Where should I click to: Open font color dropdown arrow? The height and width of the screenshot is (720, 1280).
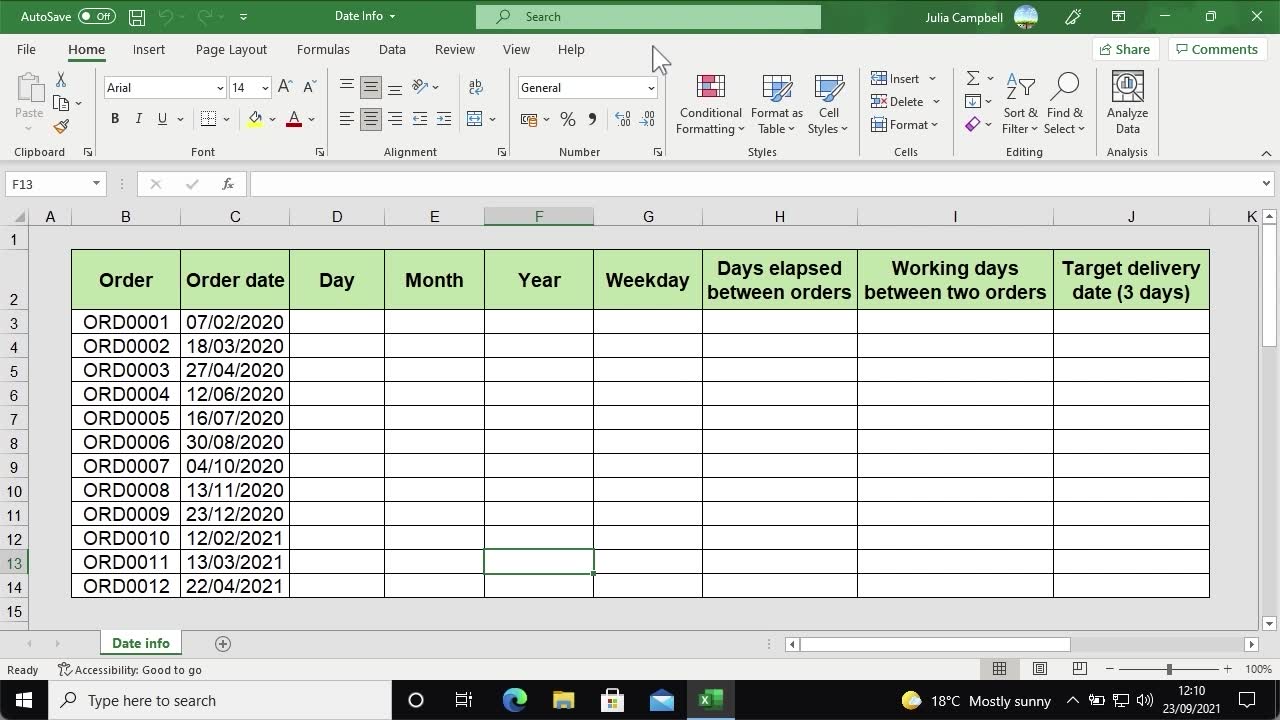311,120
